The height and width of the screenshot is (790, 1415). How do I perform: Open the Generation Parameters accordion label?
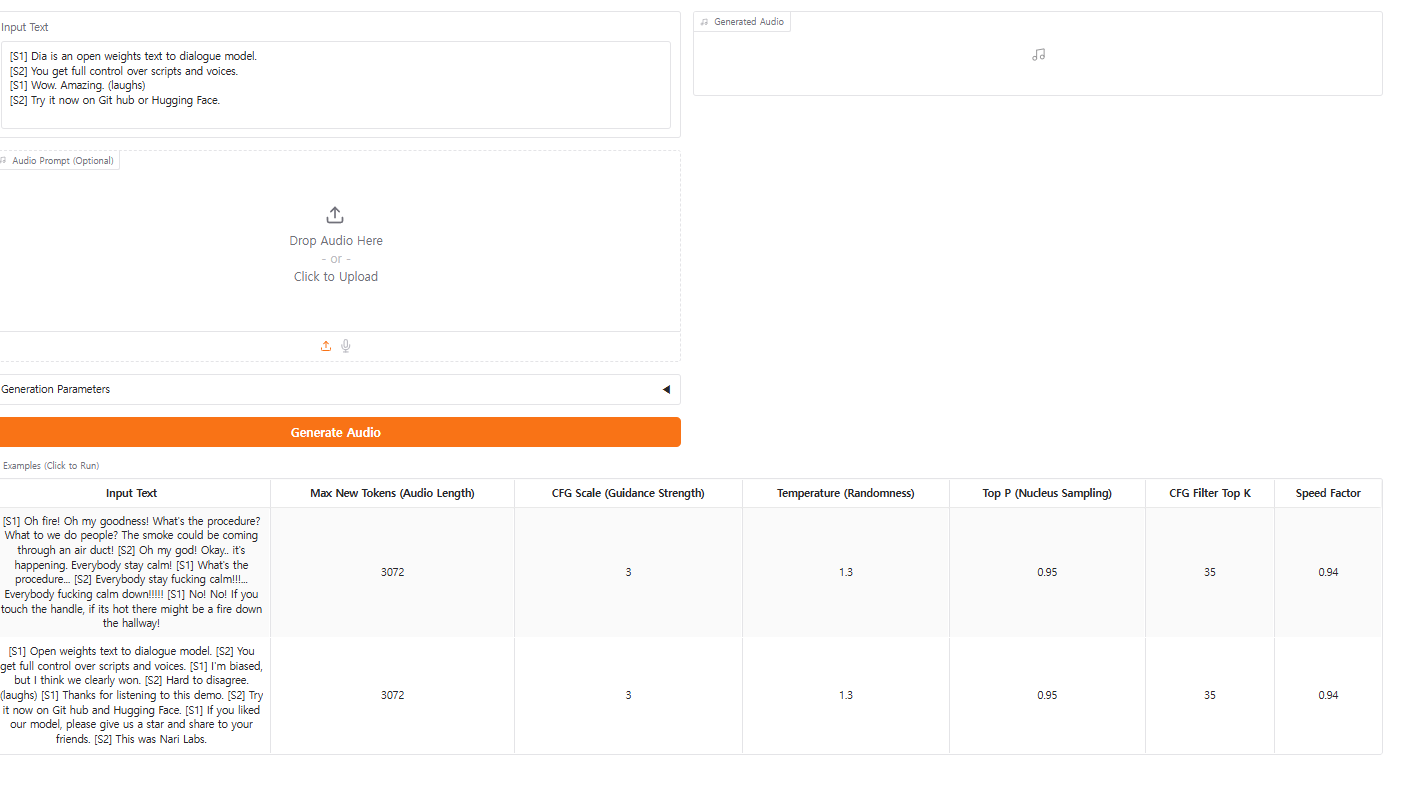[x=56, y=389]
